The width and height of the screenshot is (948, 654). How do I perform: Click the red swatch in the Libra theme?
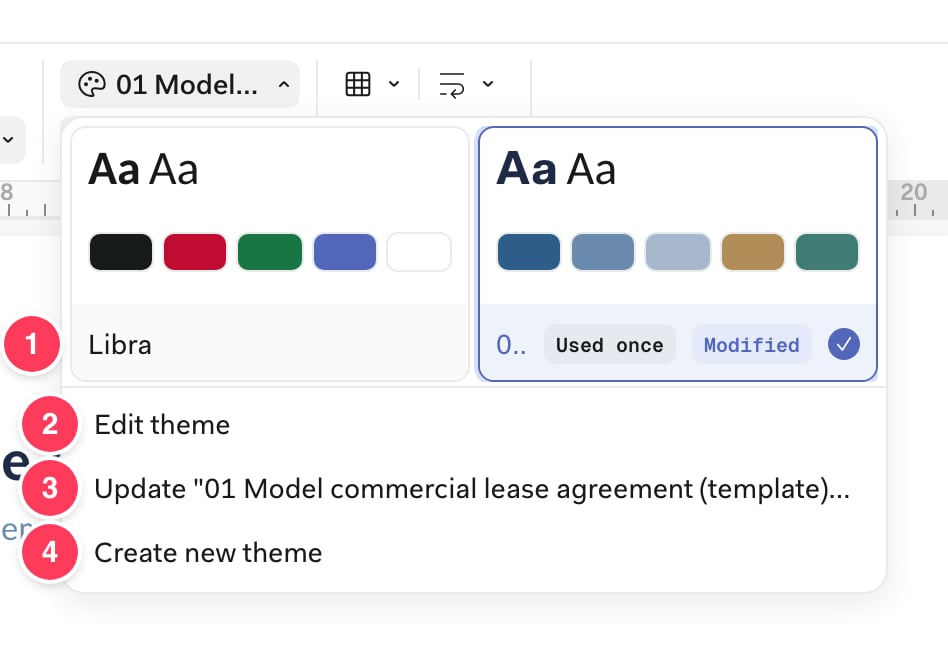point(195,251)
